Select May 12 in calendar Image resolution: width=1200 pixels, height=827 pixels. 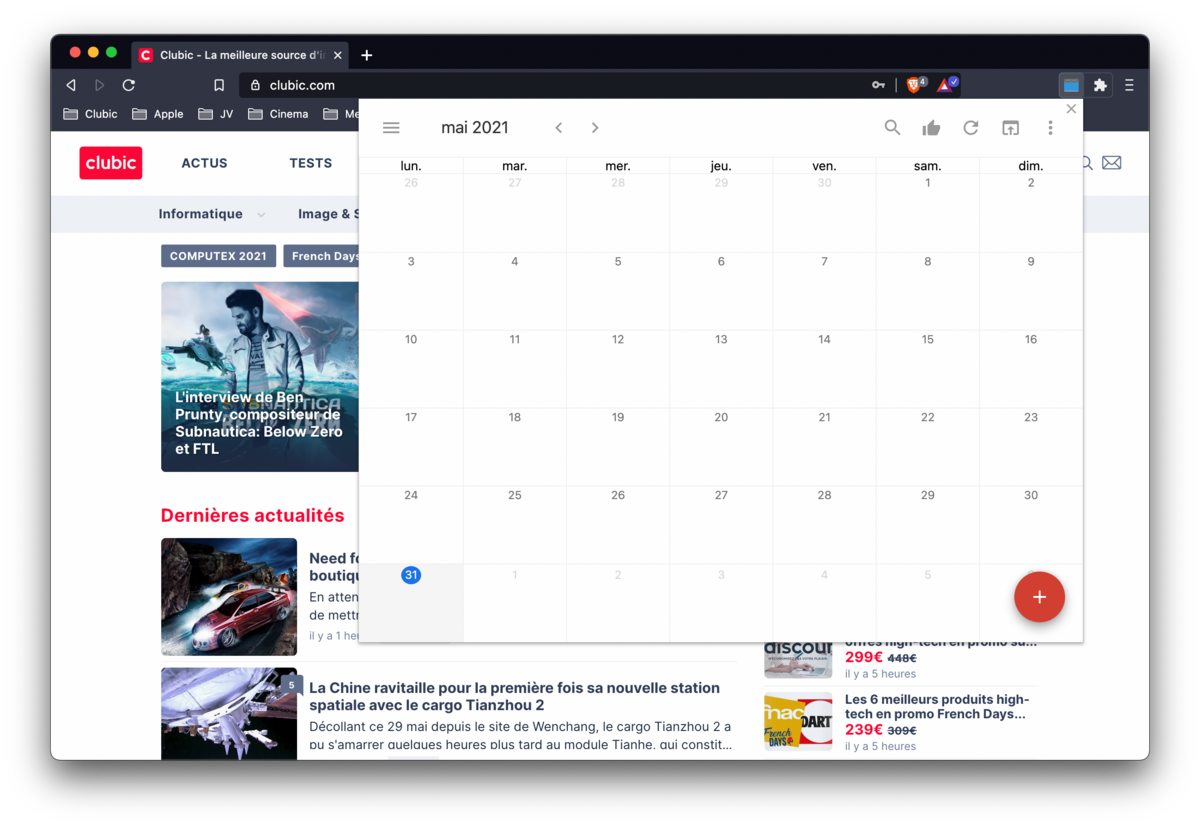click(618, 340)
